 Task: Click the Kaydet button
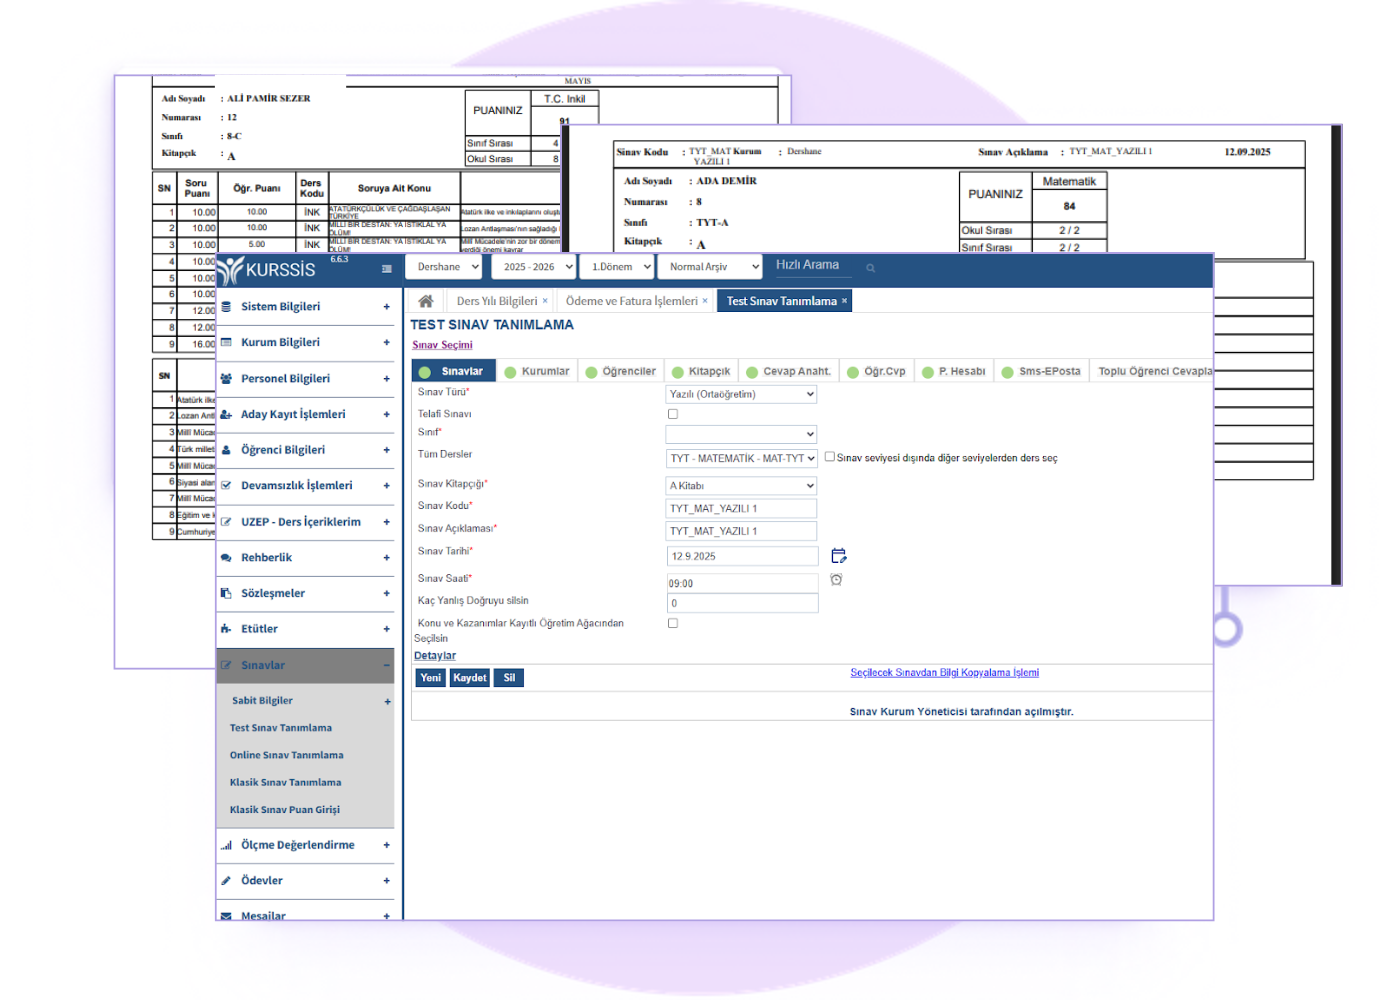point(469,678)
